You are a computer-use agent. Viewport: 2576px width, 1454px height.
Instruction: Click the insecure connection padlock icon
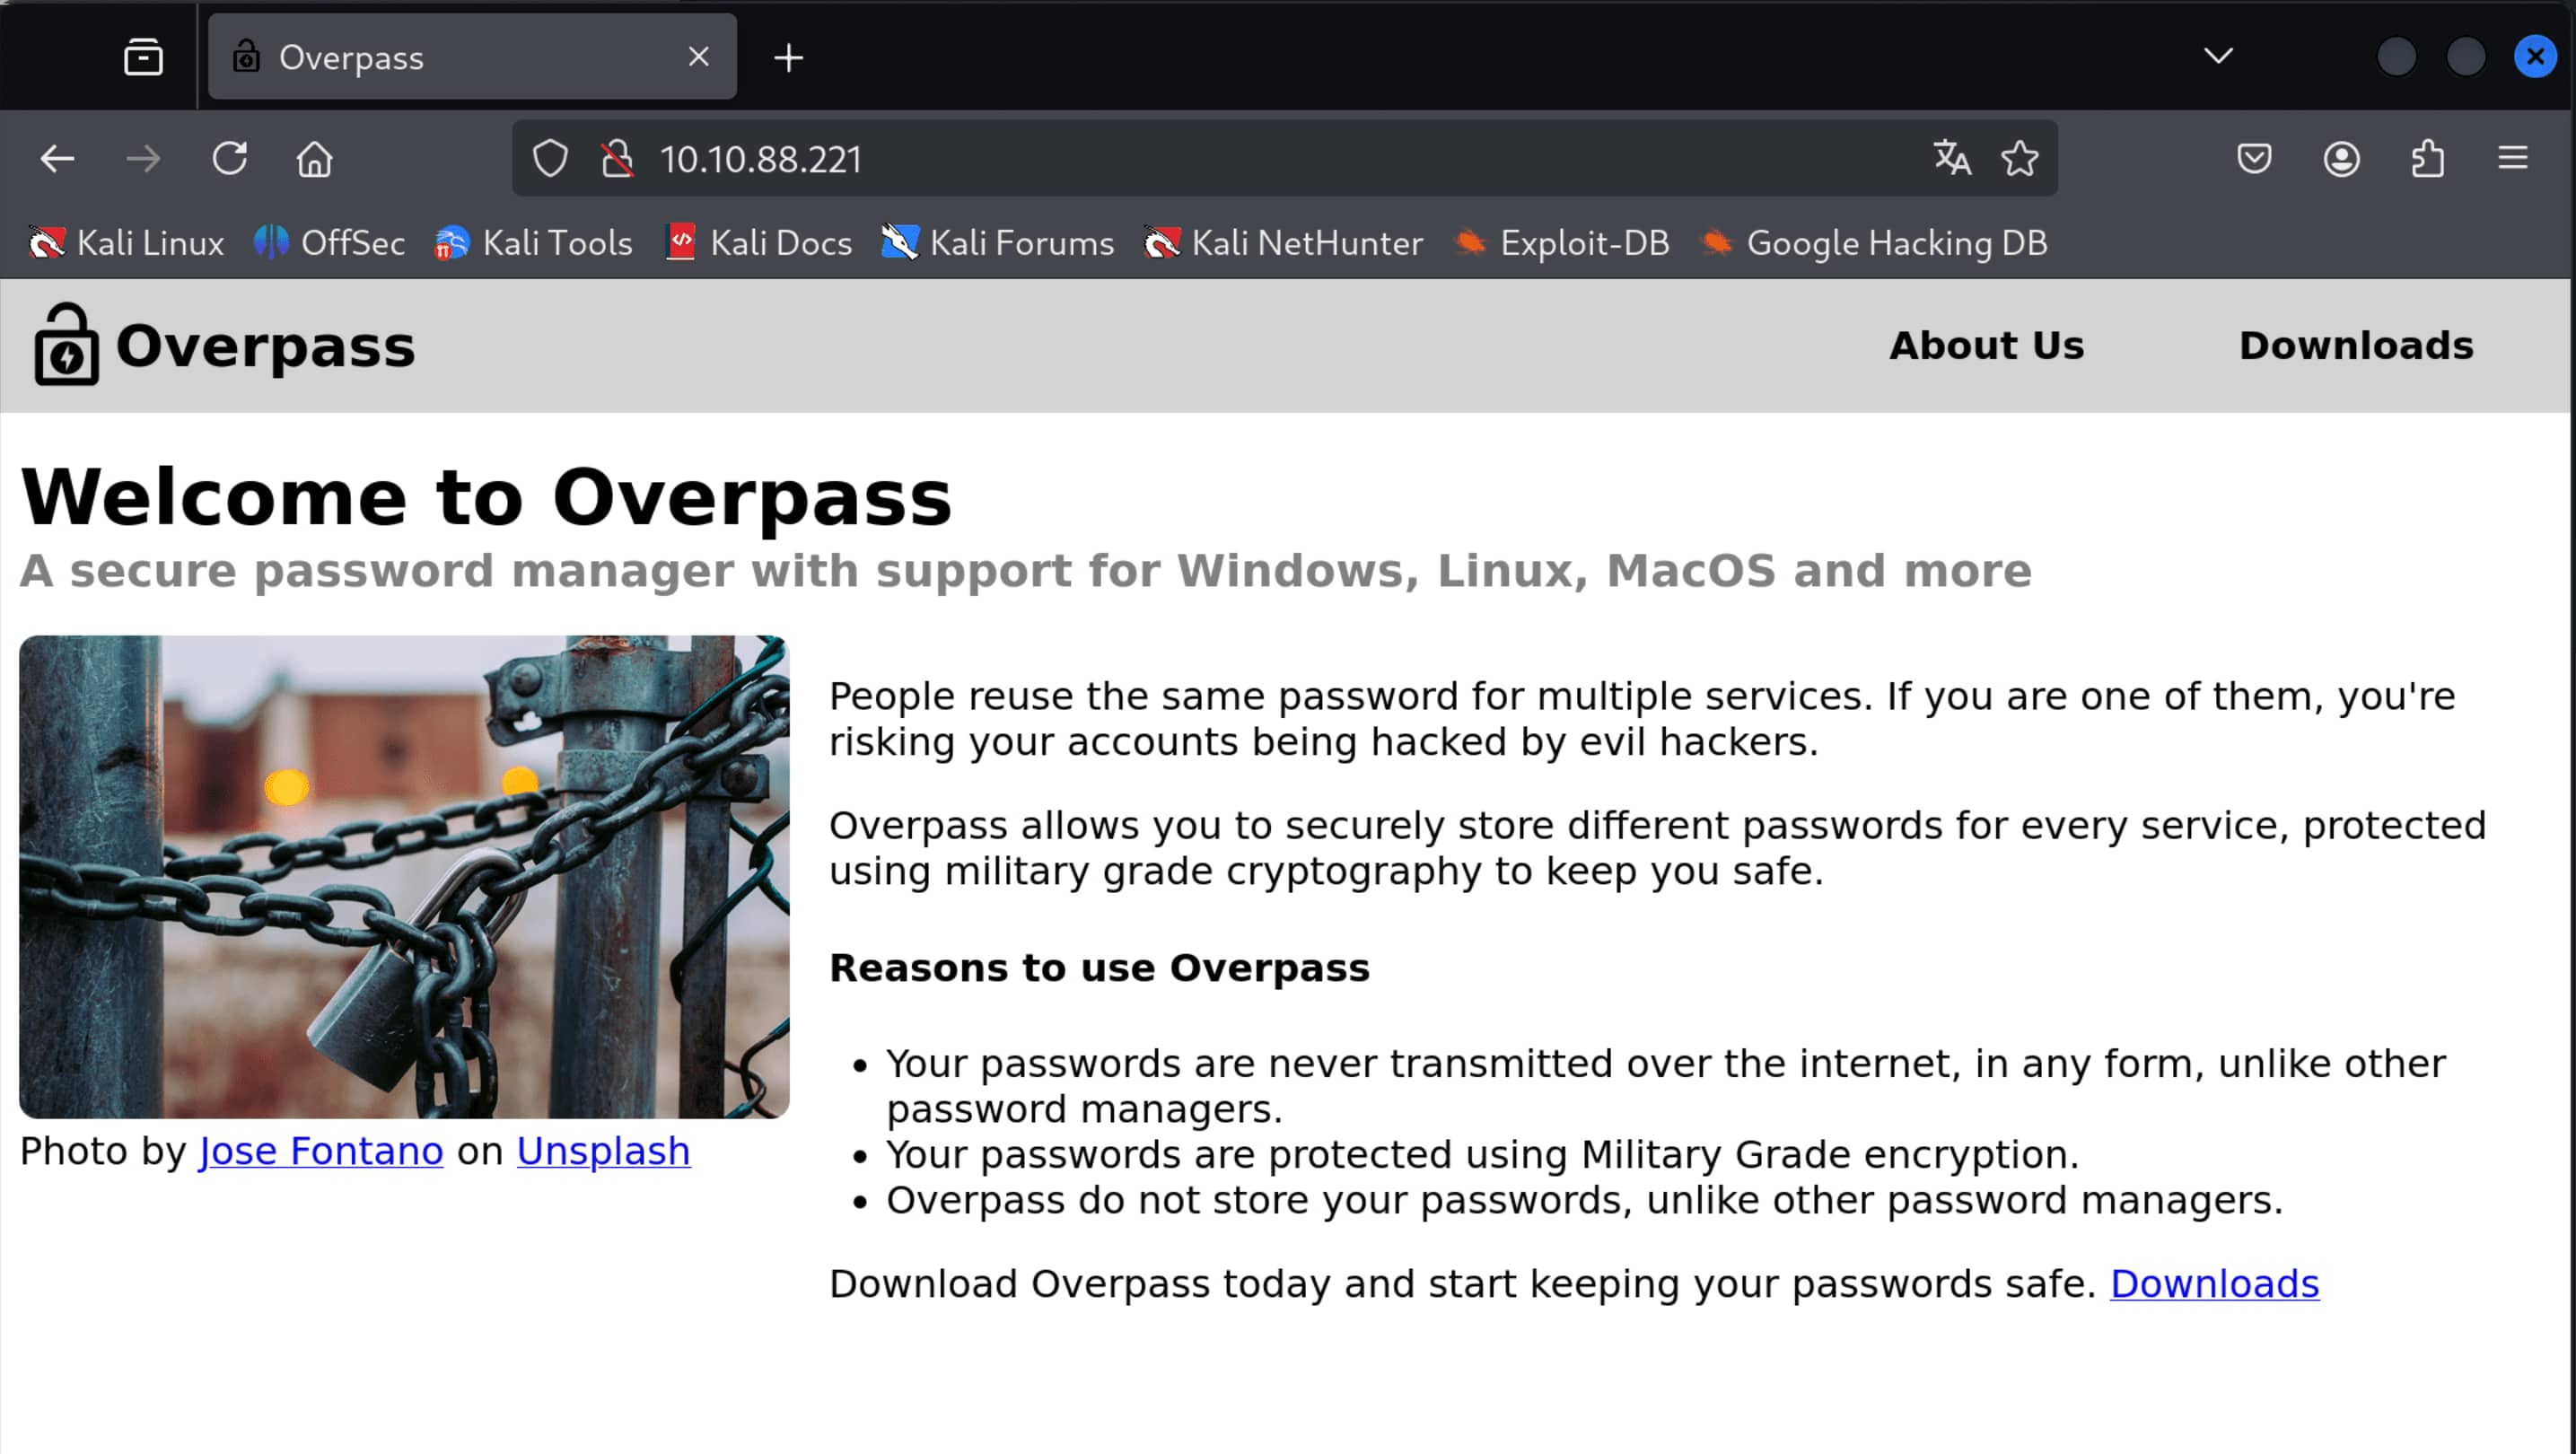(617, 159)
